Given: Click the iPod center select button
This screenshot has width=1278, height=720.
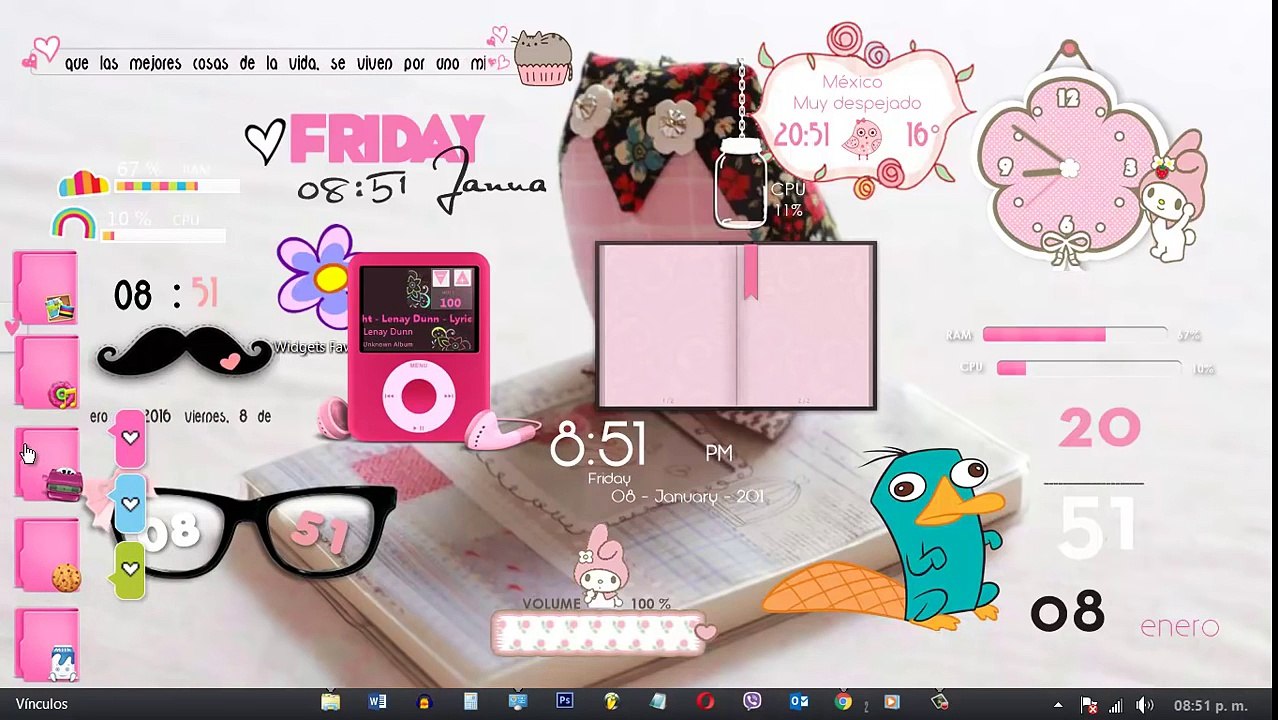Looking at the screenshot, I should point(420,397).
